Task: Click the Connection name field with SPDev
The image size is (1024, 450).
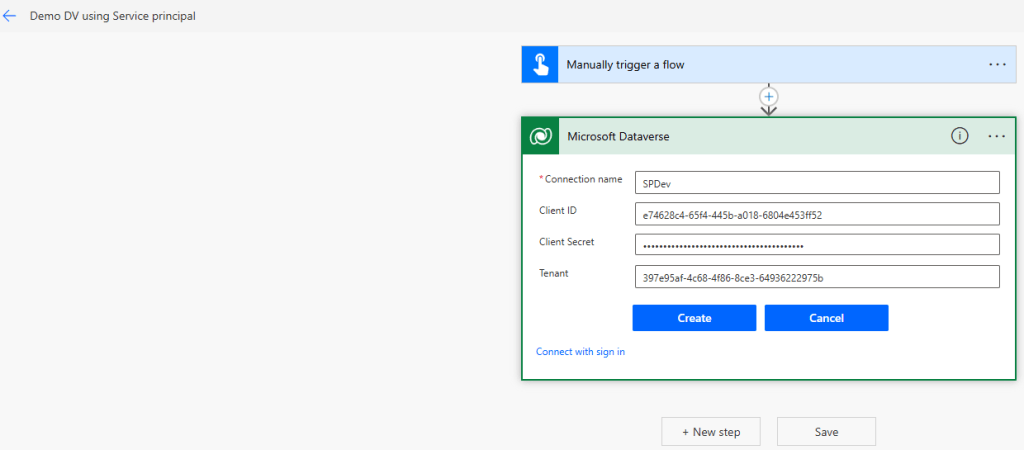Action: (x=816, y=182)
